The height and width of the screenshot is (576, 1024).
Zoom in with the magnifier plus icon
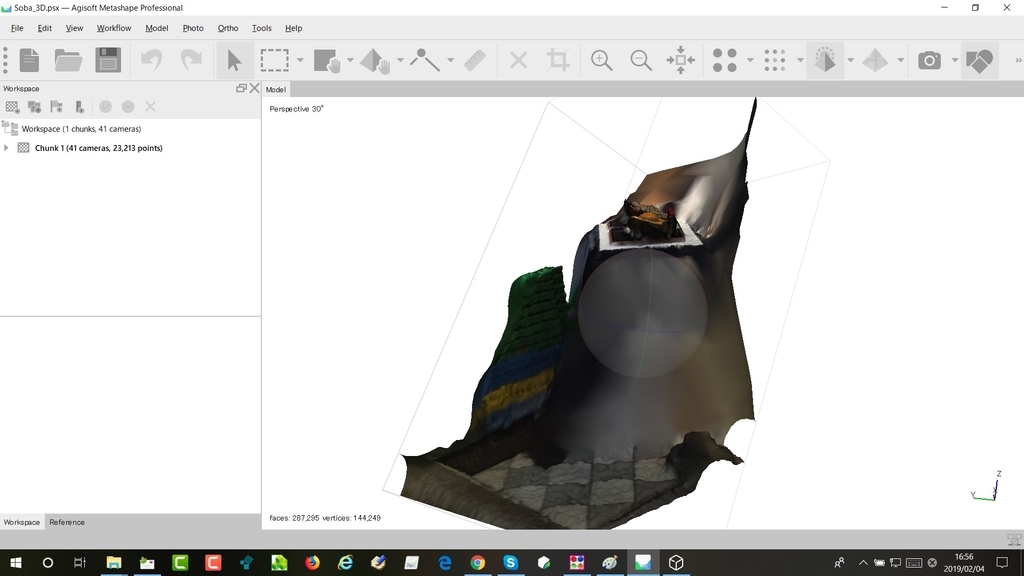point(601,60)
